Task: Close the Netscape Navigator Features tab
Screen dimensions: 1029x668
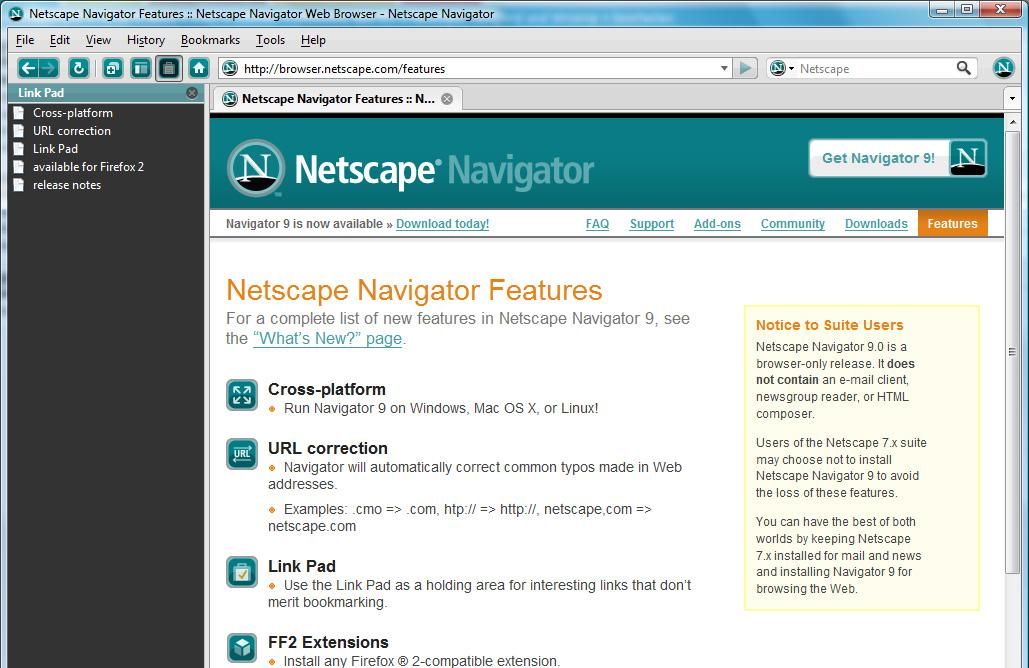Action: coord(447,99)
